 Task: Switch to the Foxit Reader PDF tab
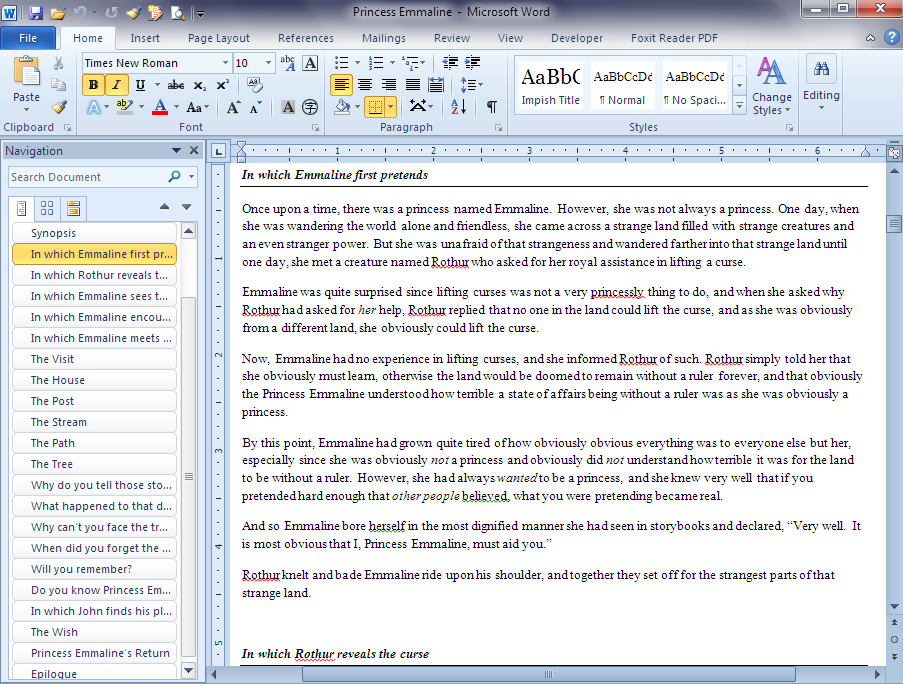(x=674, y=38)
